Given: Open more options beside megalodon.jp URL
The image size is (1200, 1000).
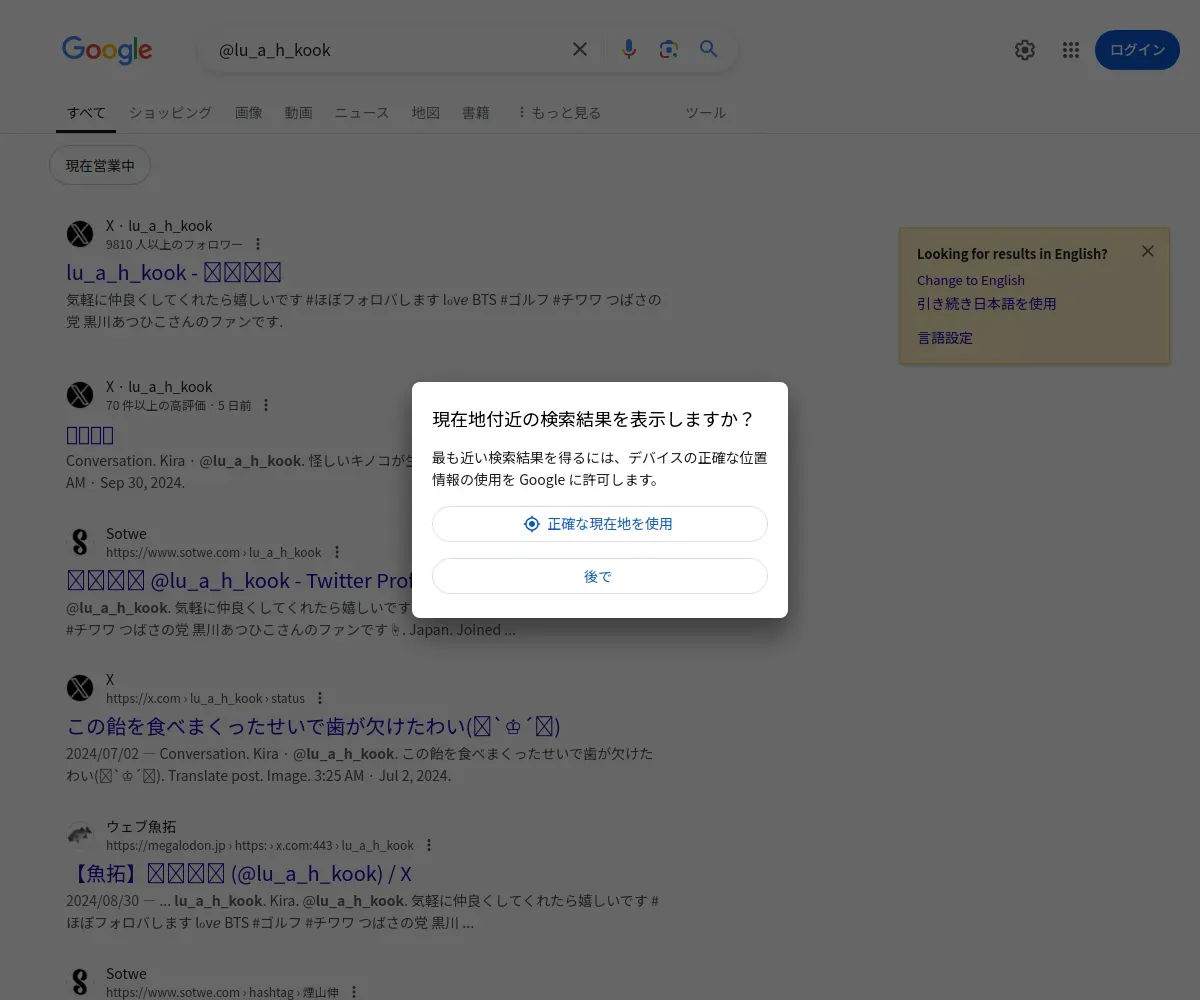Looking at the screenshot, I should tap(429, 845).
